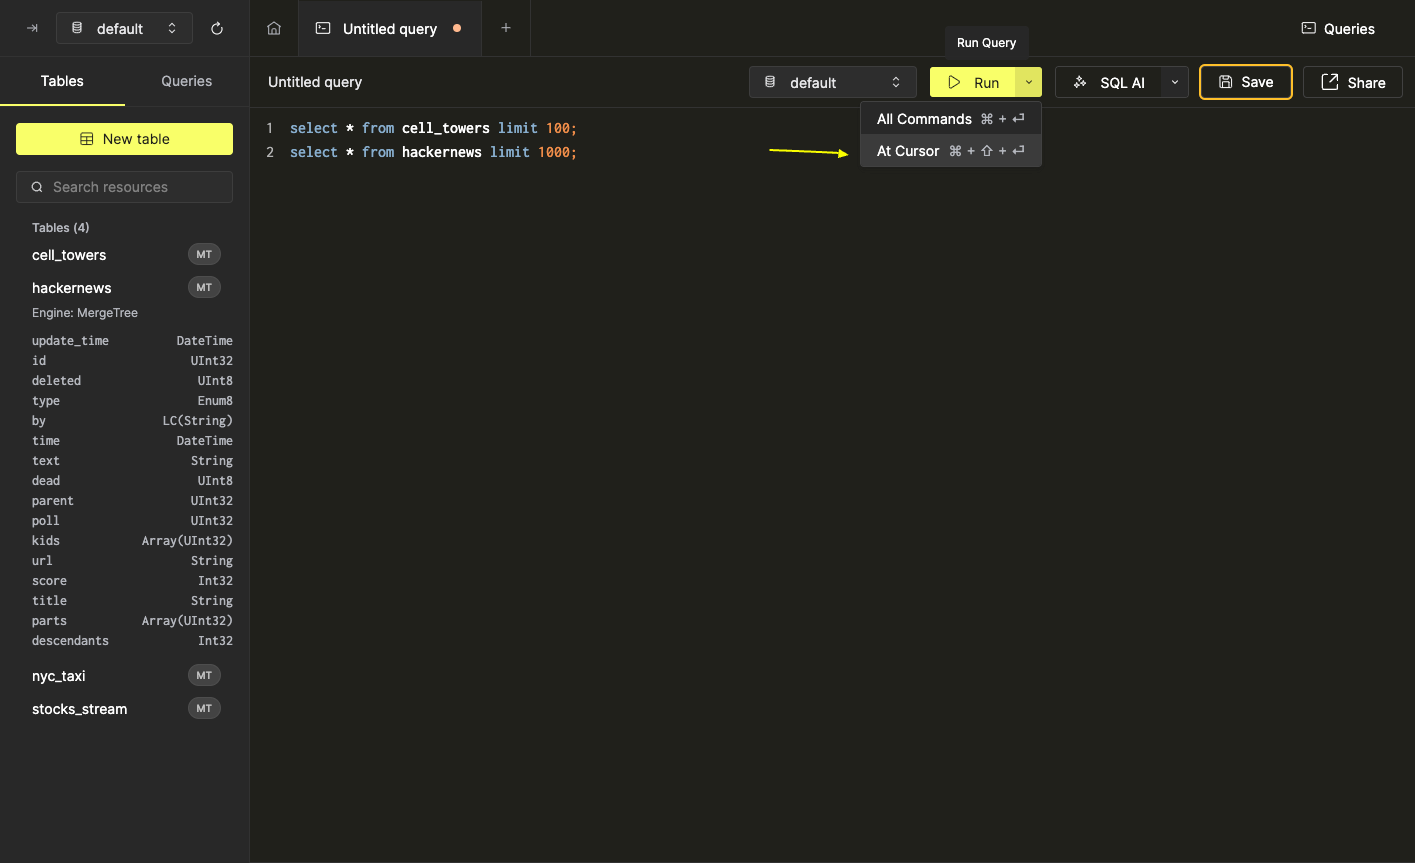
Task: Click the New table button
Action: coord(124,139)
